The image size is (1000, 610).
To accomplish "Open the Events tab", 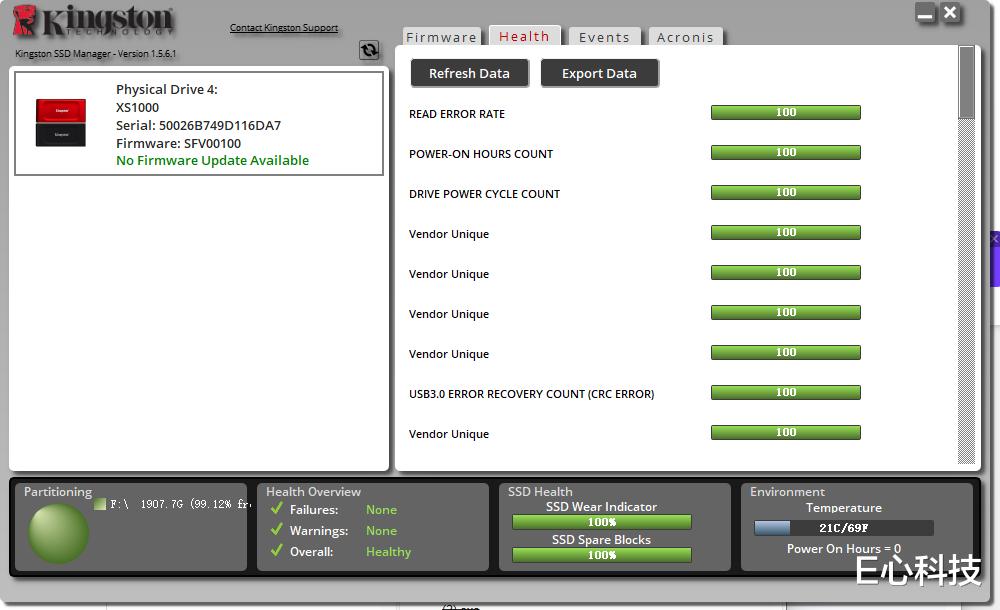I will click(604, 37).
